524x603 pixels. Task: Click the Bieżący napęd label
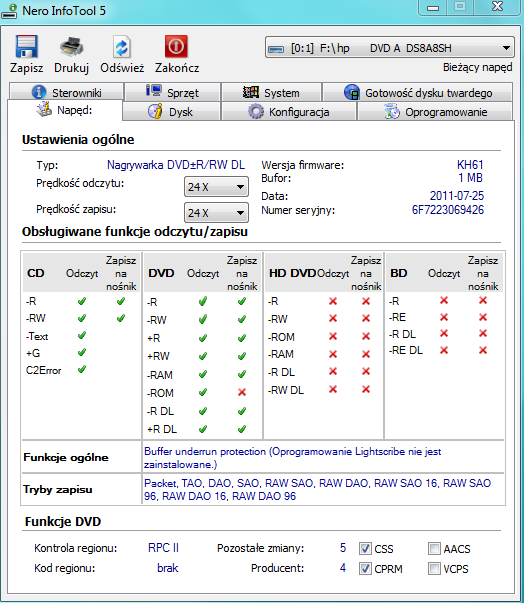(x=477, y=67)
